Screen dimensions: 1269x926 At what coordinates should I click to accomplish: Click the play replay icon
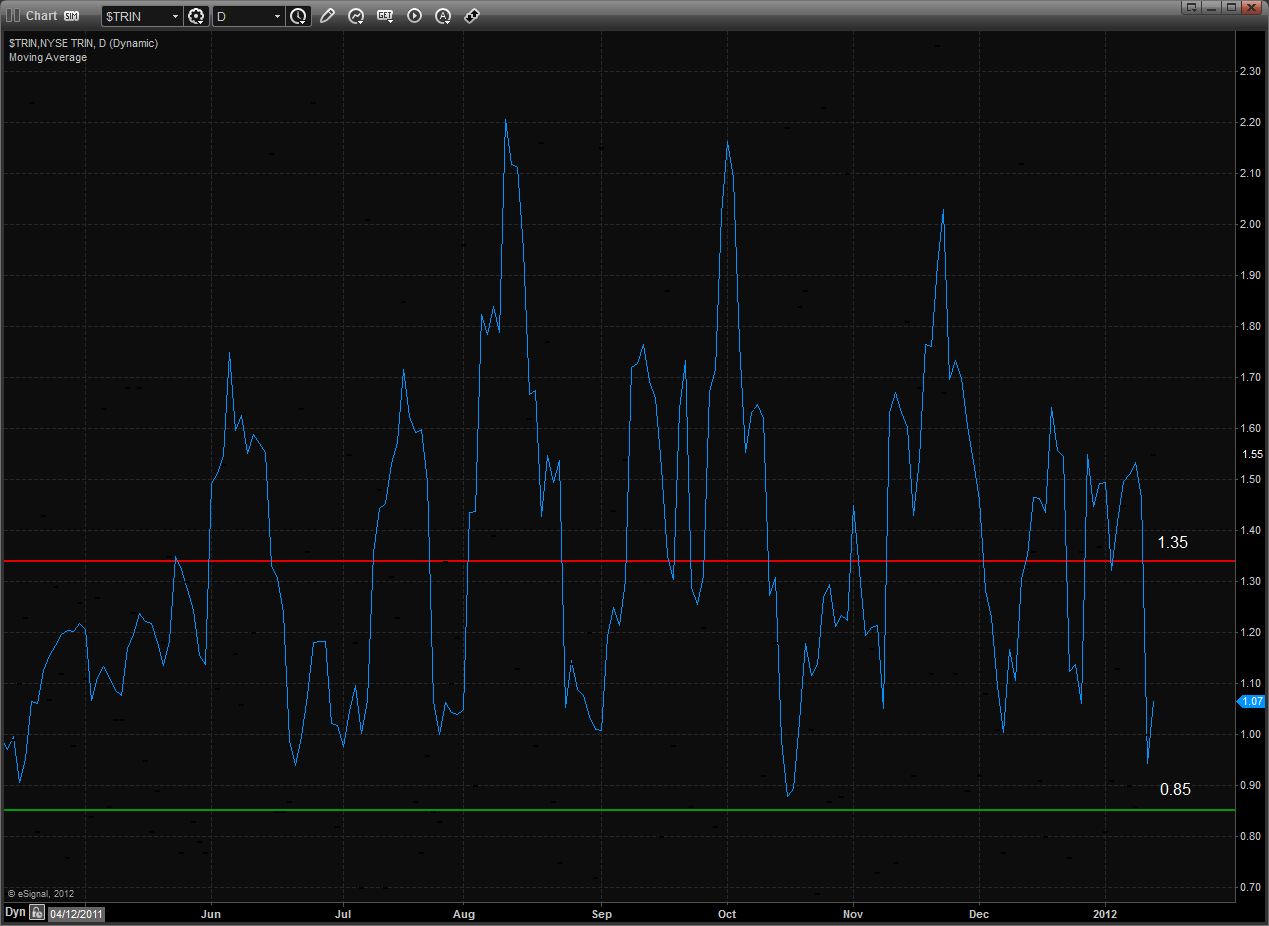[x=414, y=16]
